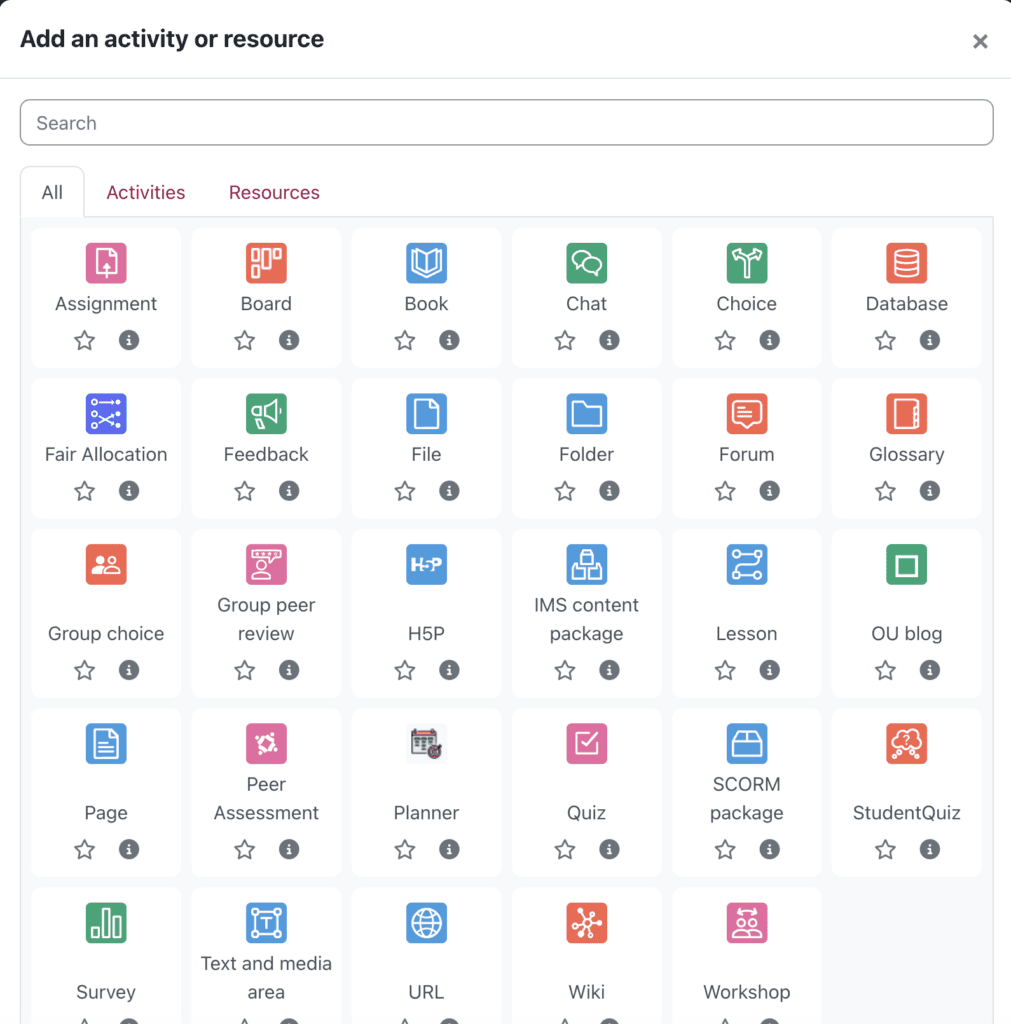Pick the Fair Allocation icon
The width and height of the screenshot is (1011, 1024).
(106, 414)
